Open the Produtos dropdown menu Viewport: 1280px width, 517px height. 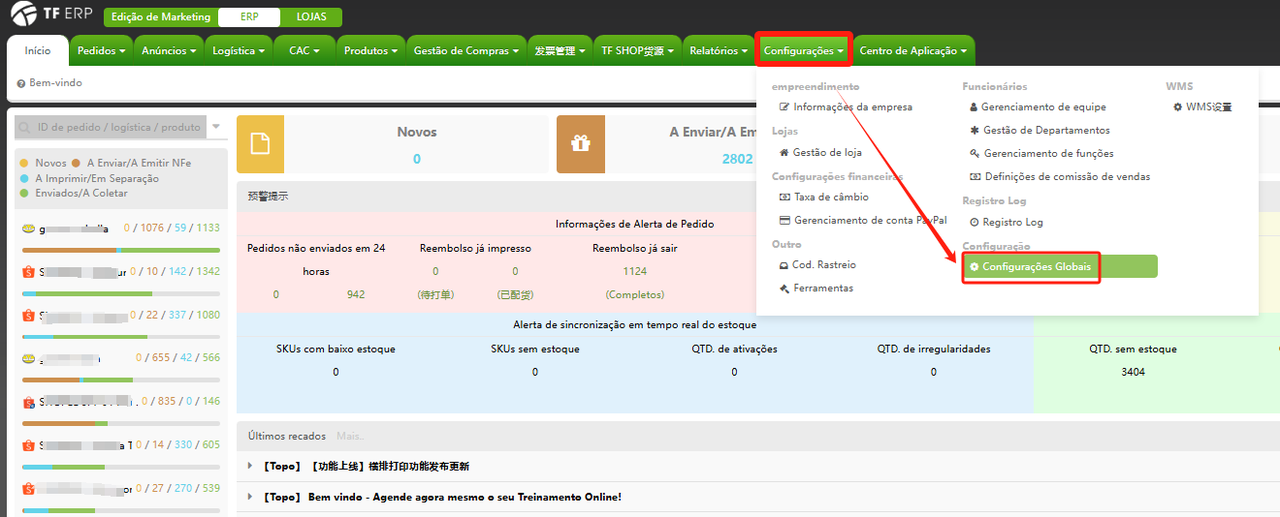[370, 51]
